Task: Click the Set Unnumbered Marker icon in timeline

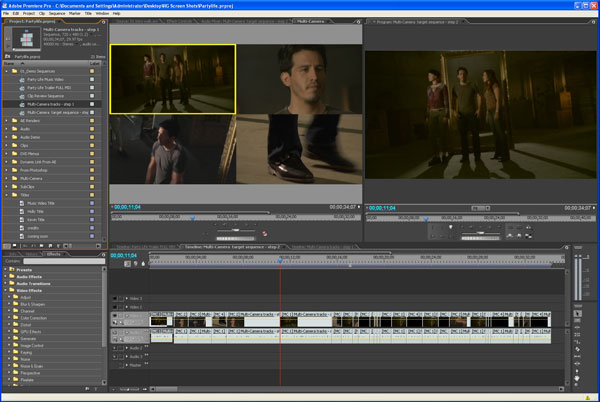Action: point(143,264)
